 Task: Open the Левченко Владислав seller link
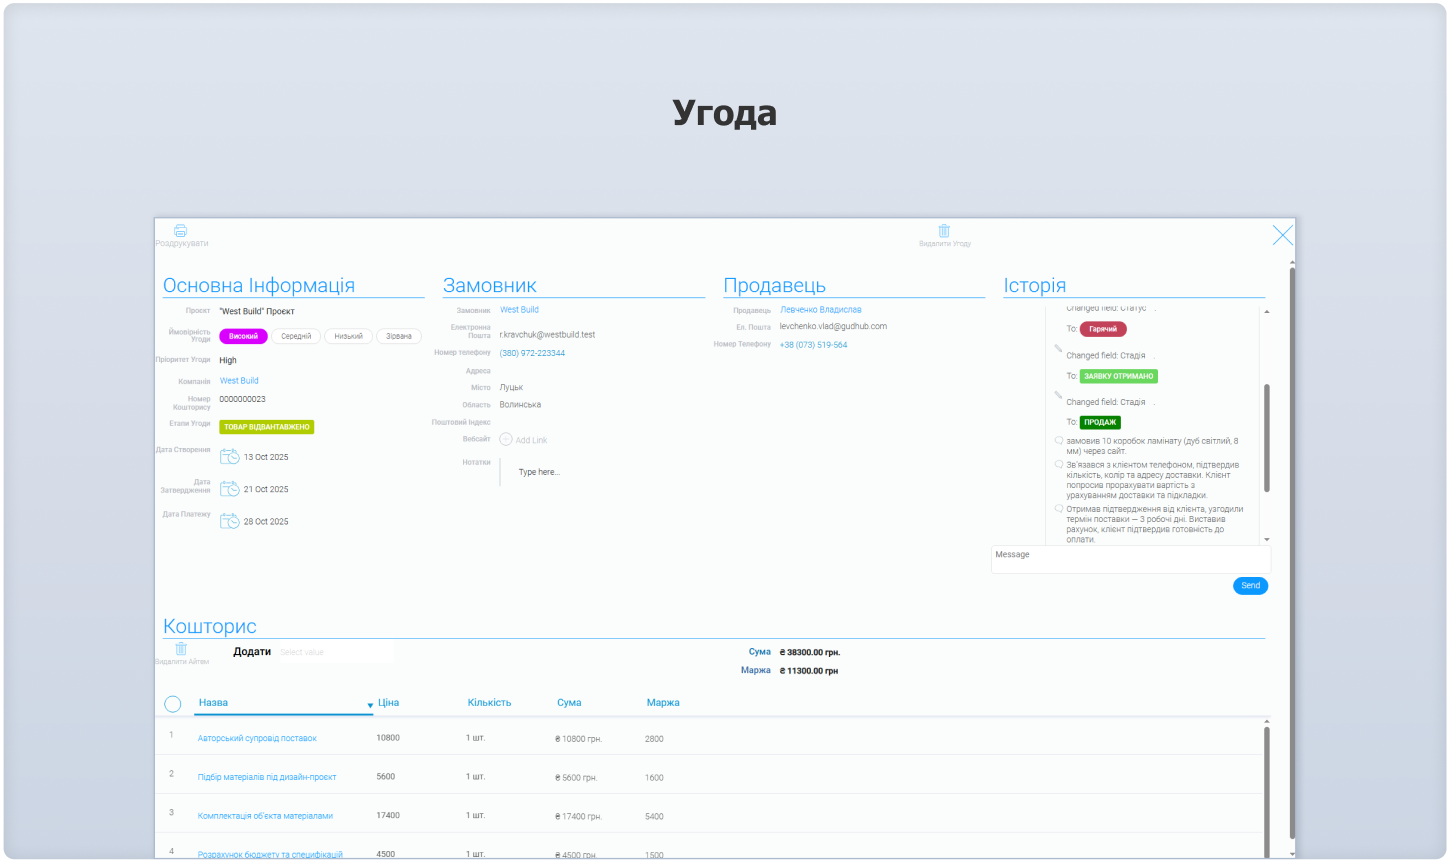[x=820, y=309]
